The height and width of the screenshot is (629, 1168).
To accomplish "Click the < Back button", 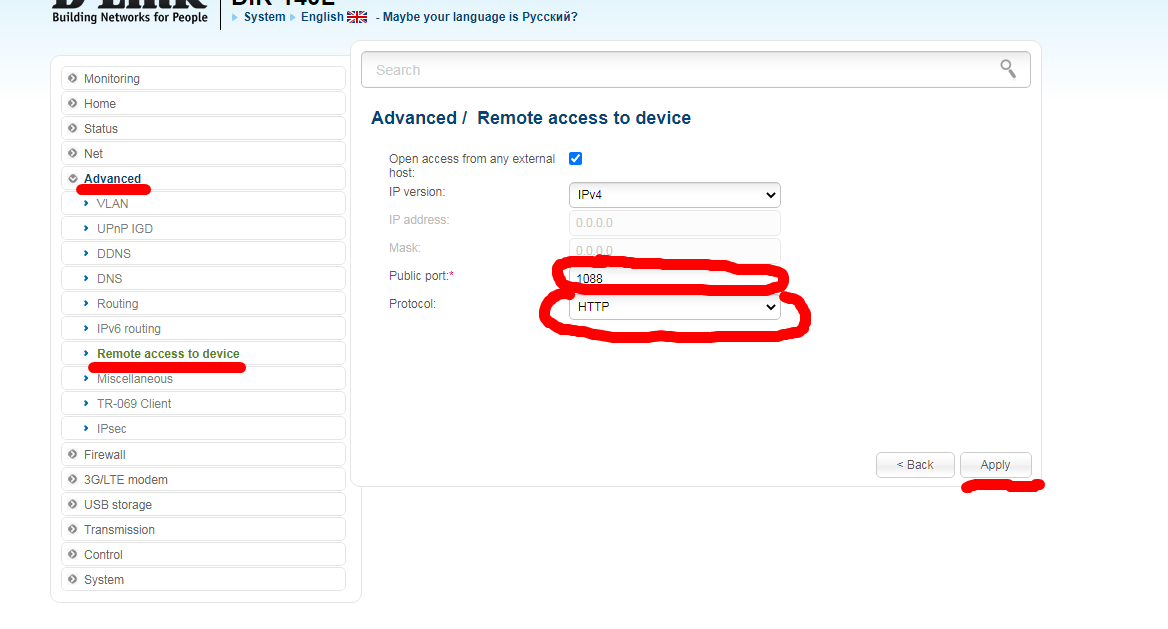I will pos(915,464).
